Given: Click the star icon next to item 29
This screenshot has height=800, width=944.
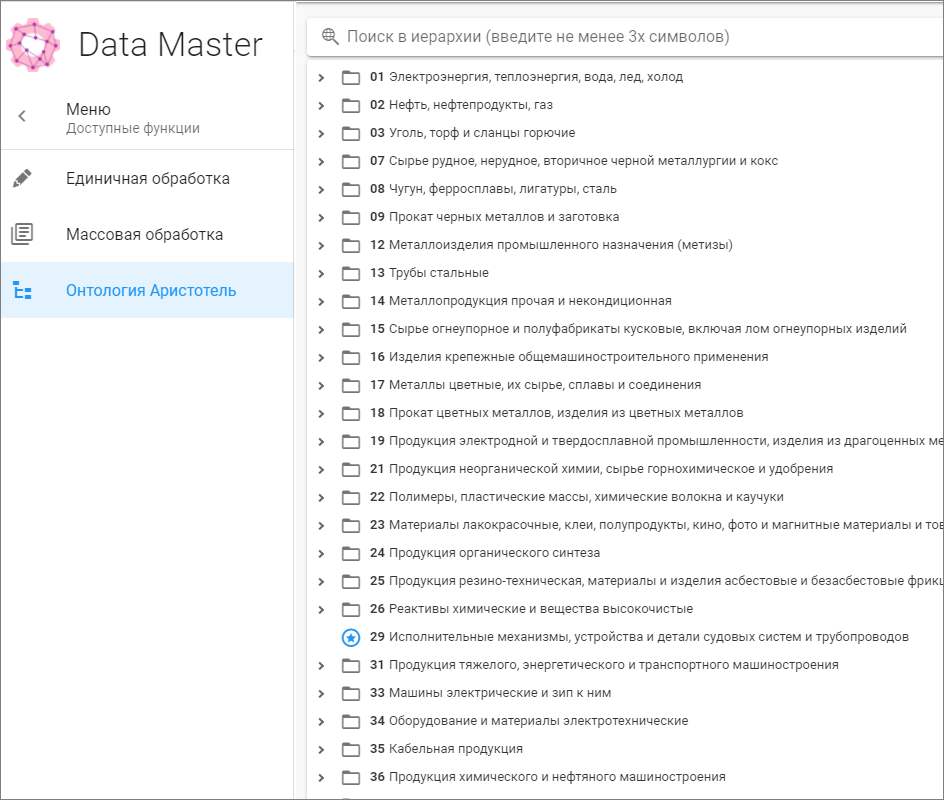Looking at the screenshot, I should [351, 637].
